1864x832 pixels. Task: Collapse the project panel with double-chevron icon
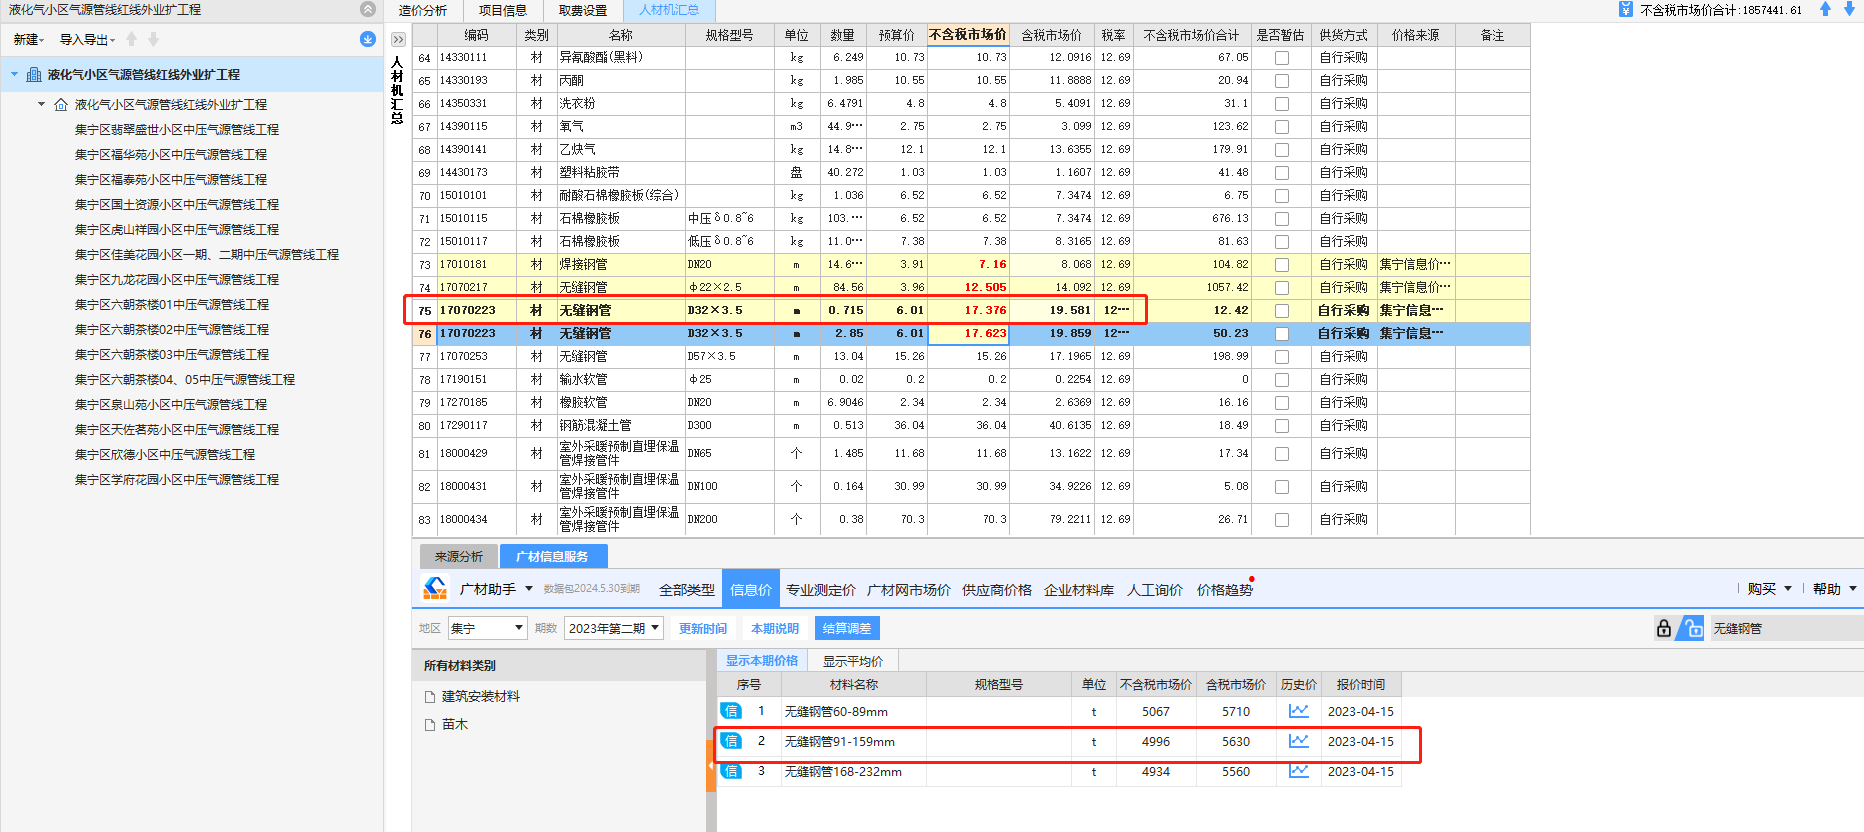[368, 9]
